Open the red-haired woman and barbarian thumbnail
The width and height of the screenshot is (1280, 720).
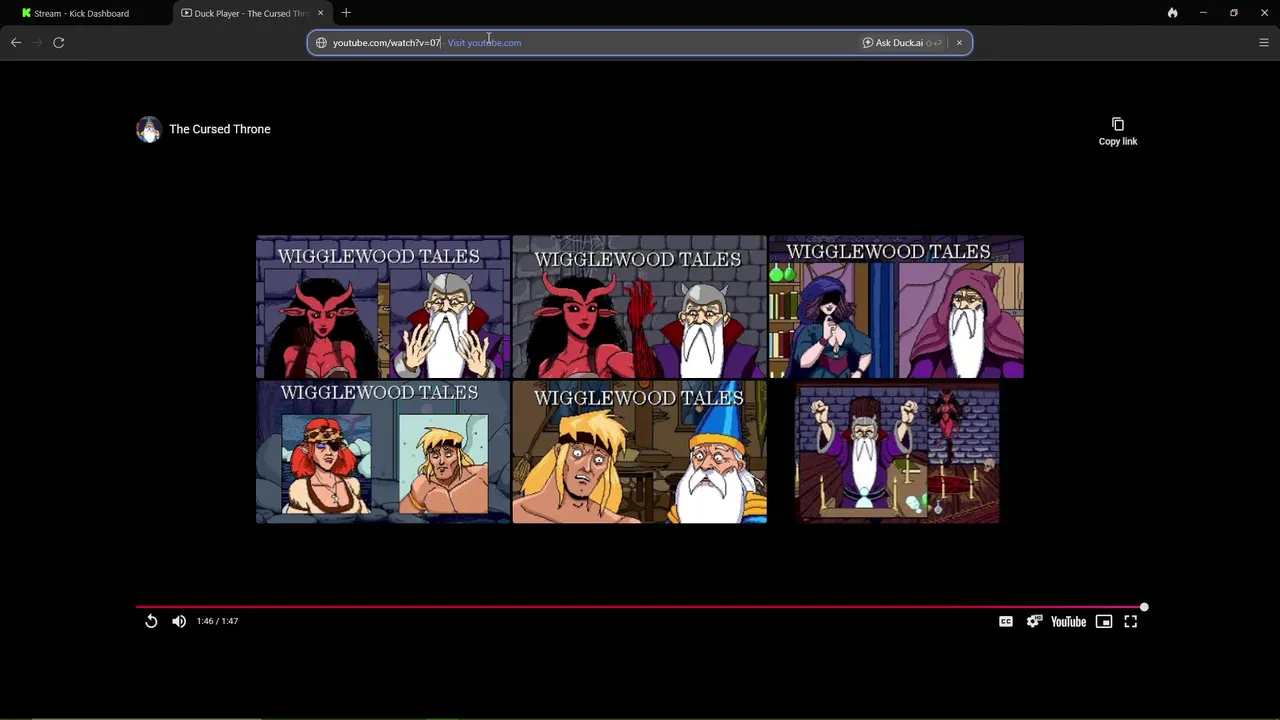[383, 452]
